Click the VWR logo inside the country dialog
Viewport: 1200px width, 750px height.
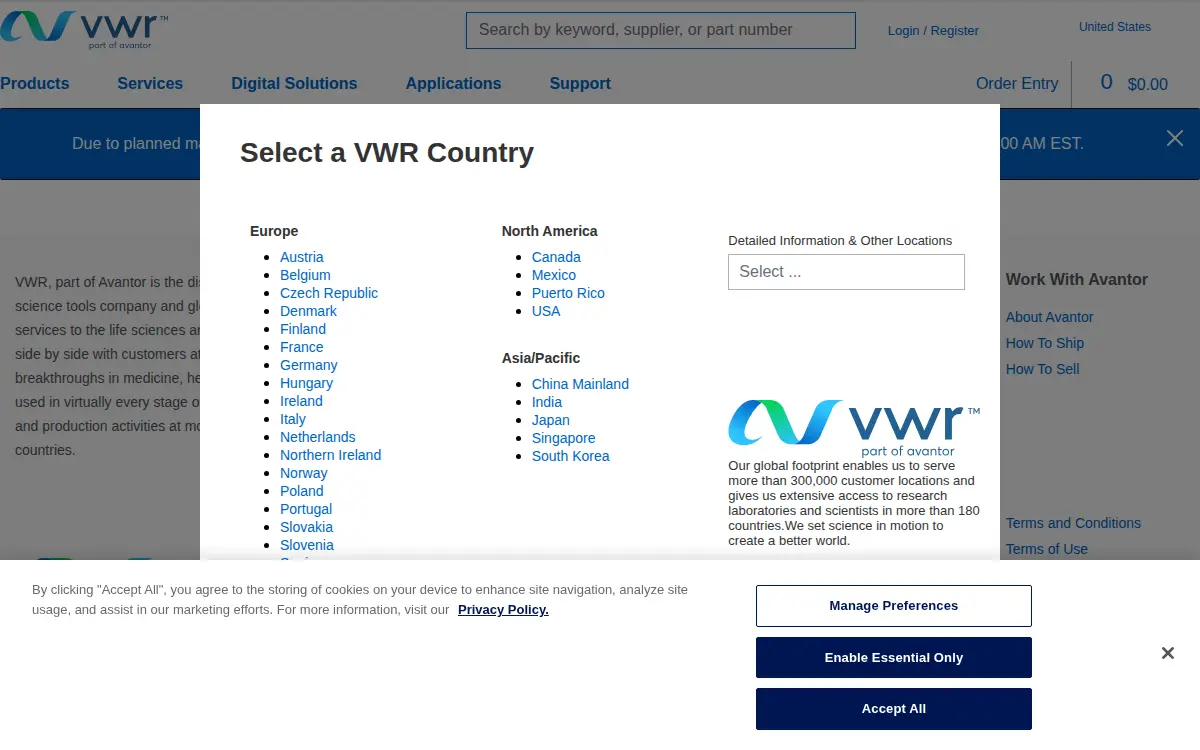854,428
